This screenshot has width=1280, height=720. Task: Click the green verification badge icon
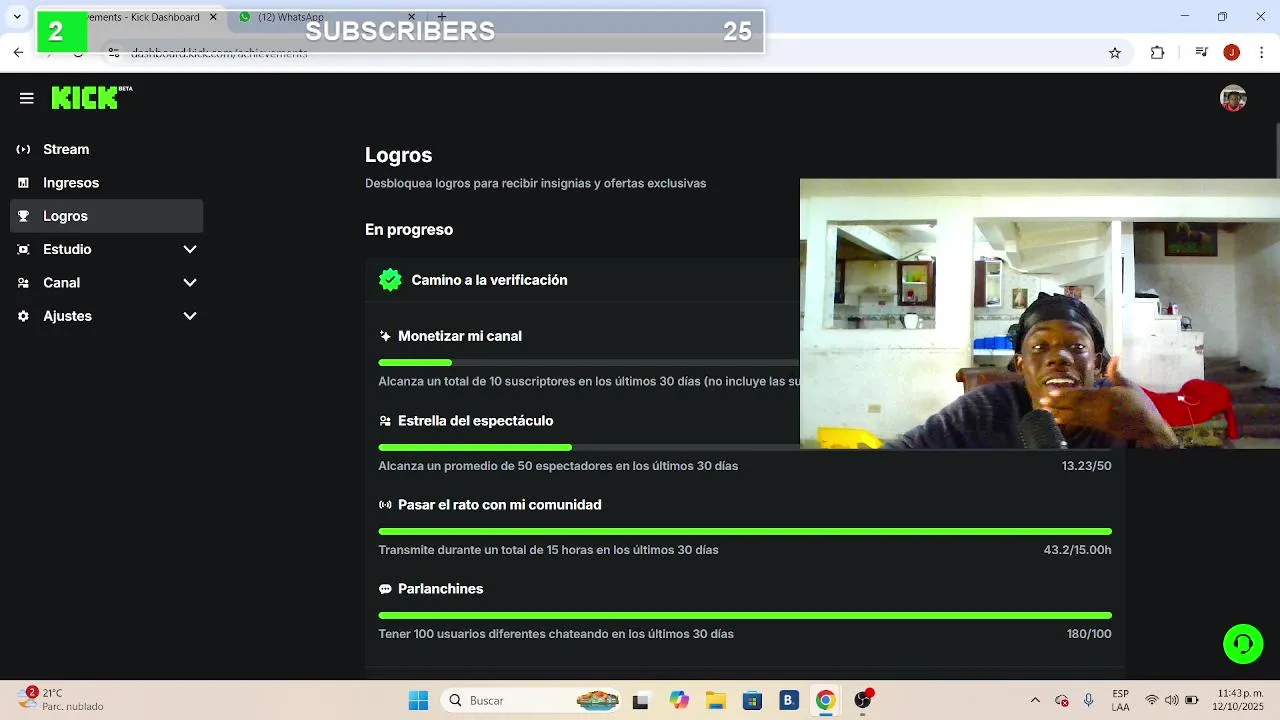[x=390, y=280]
